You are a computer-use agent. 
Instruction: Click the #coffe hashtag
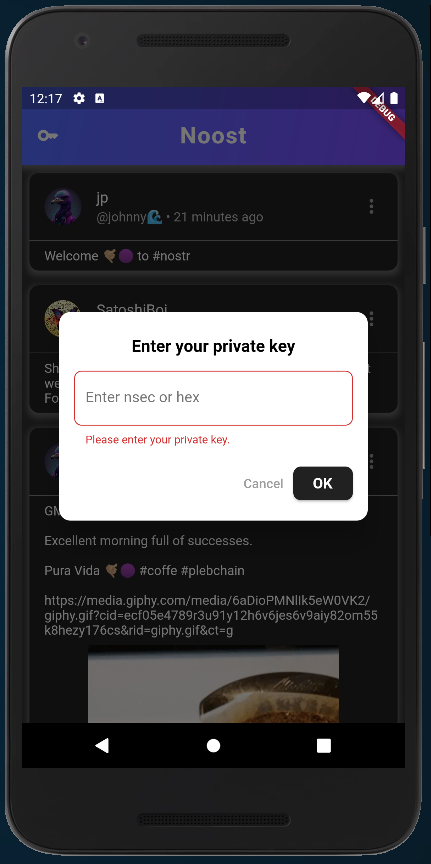point(158,571)
